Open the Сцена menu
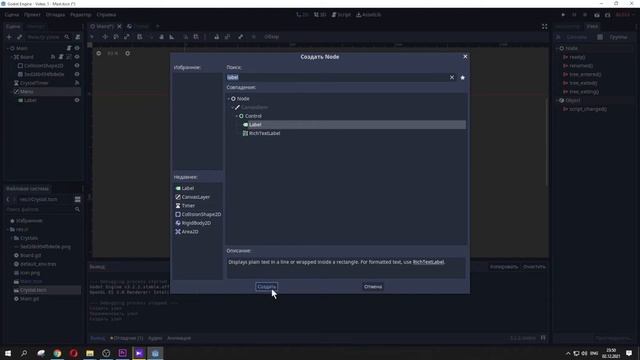This screenshot has width=640, height=360. (x=12, y=15)
